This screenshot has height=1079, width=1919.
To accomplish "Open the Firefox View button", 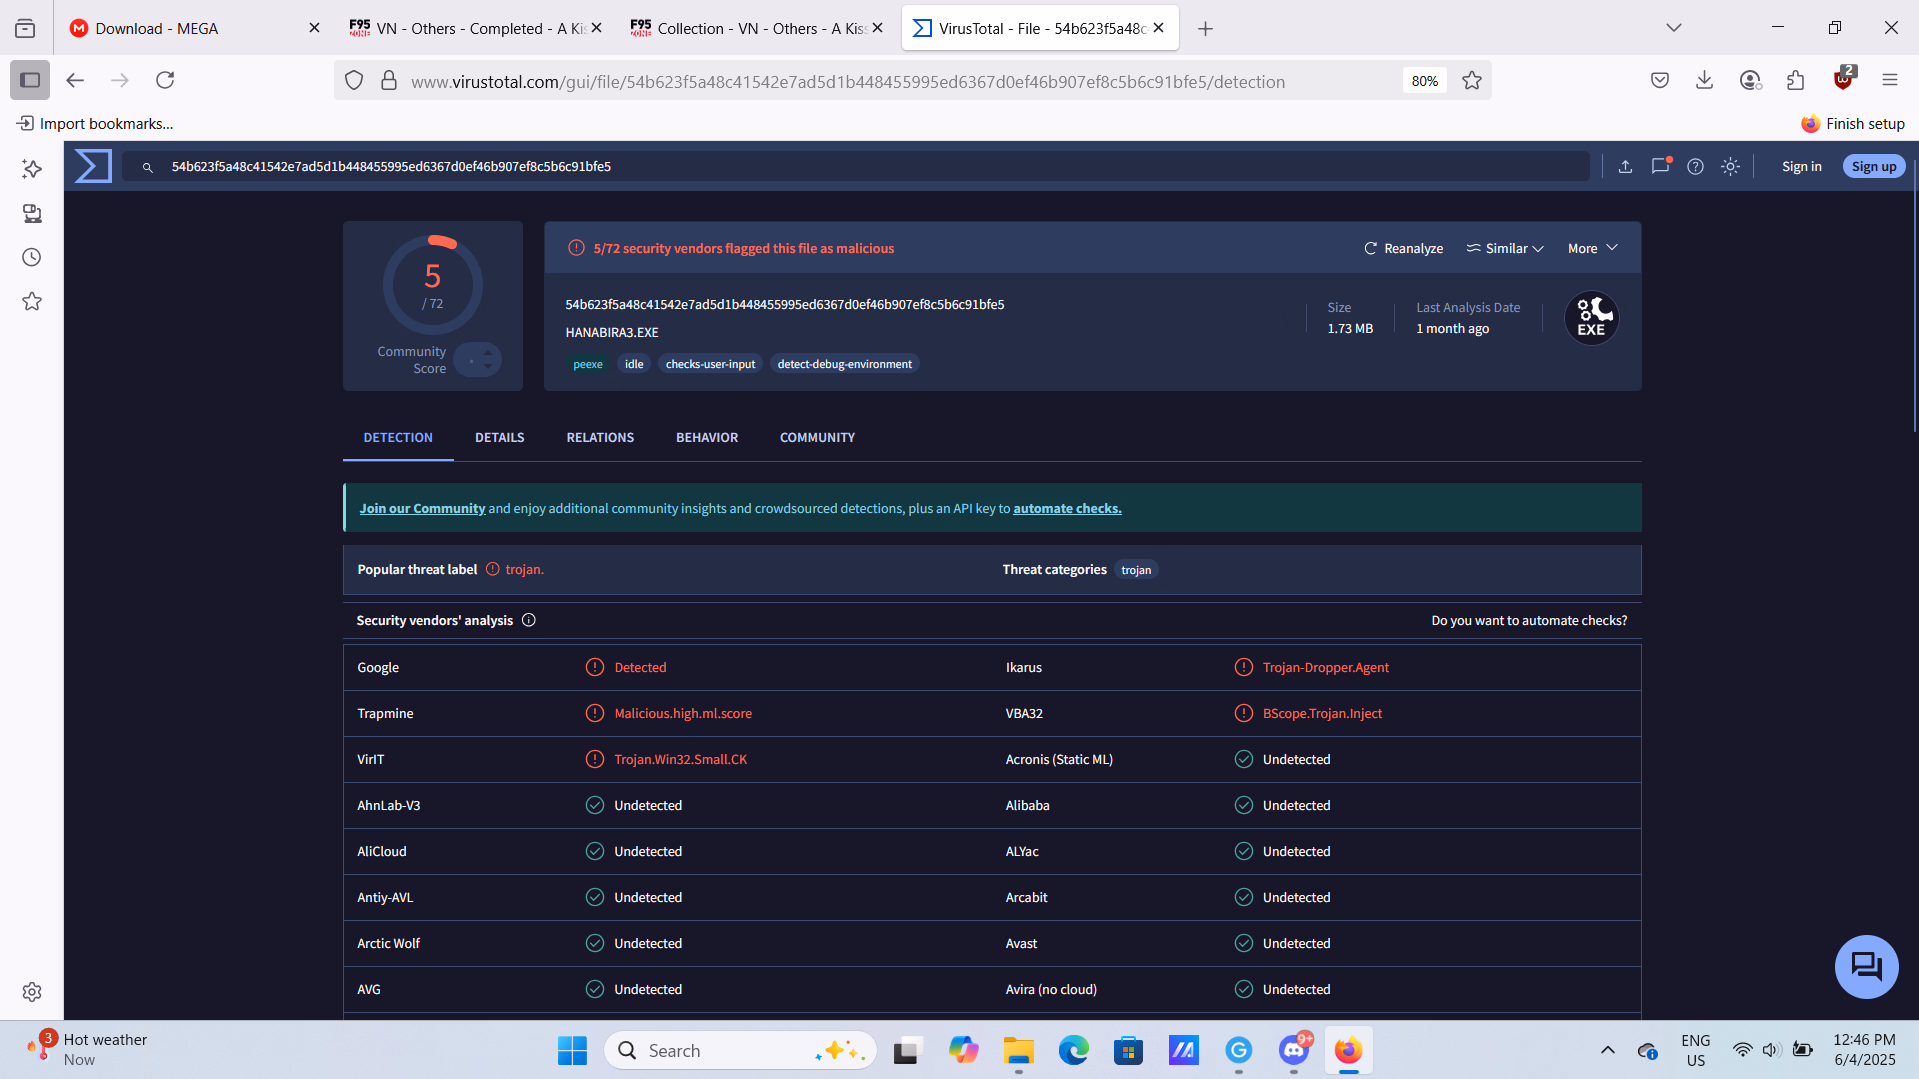I will (x=25, y=28).
